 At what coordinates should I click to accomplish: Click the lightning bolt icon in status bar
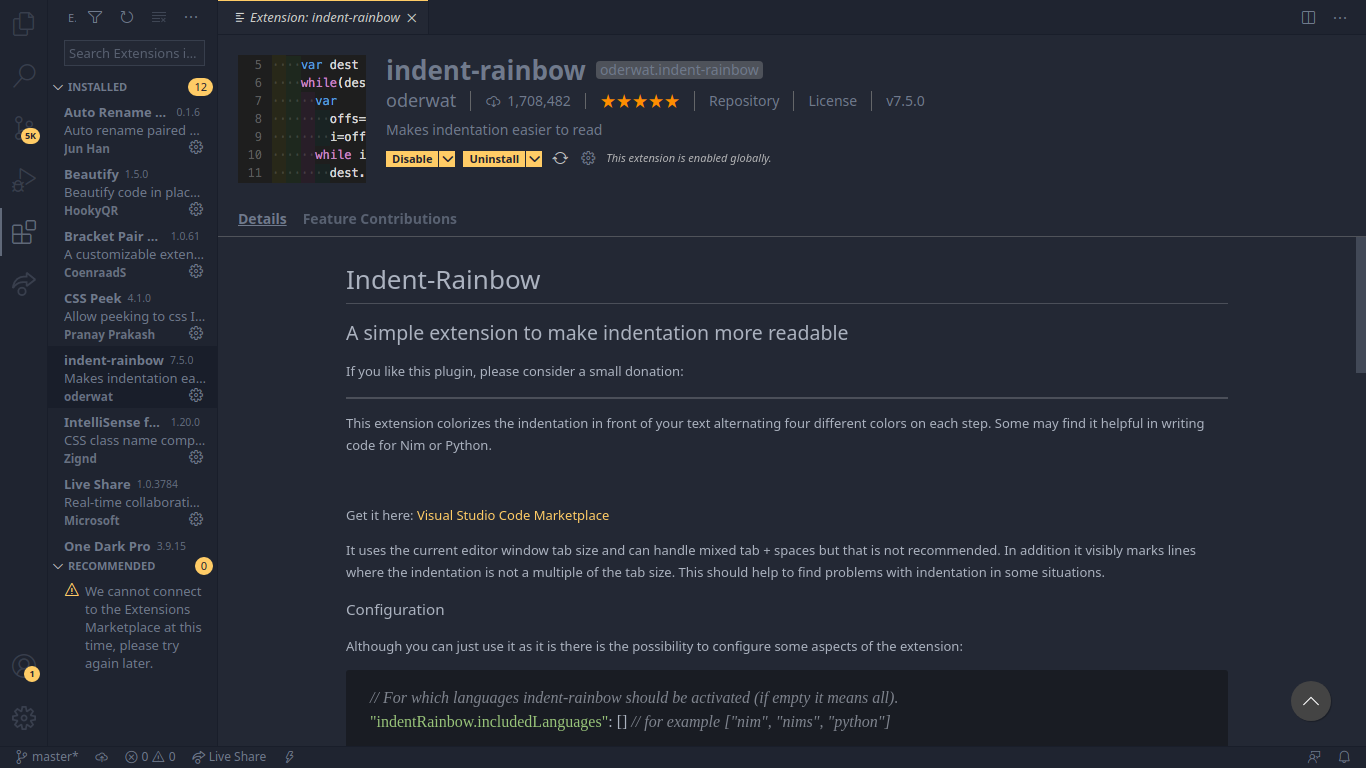[290, 757]
